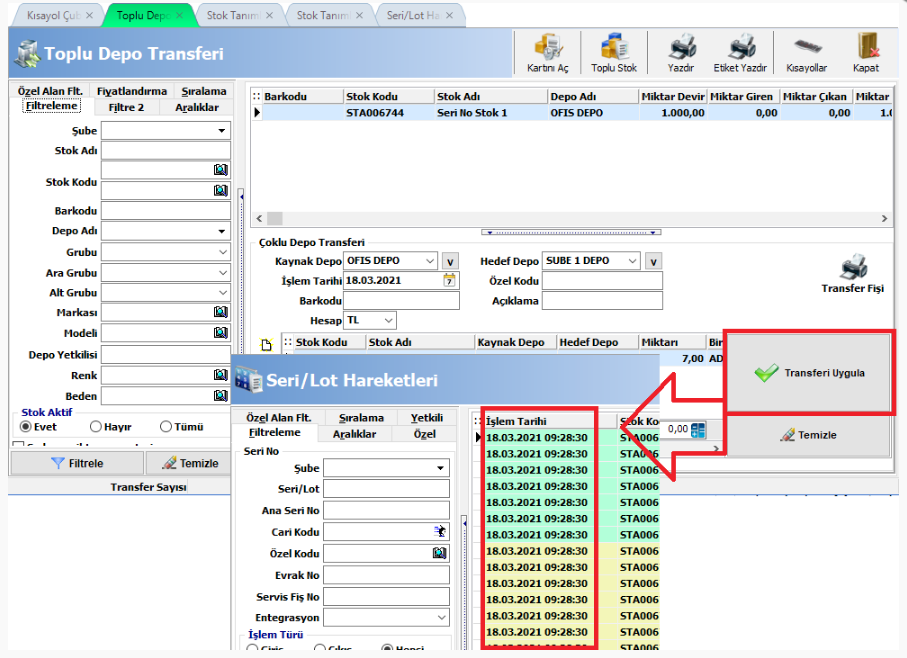The image size is (907, 658).
Task: Click Temizle under Transferi Uygula
Action: tap(808, 435)
